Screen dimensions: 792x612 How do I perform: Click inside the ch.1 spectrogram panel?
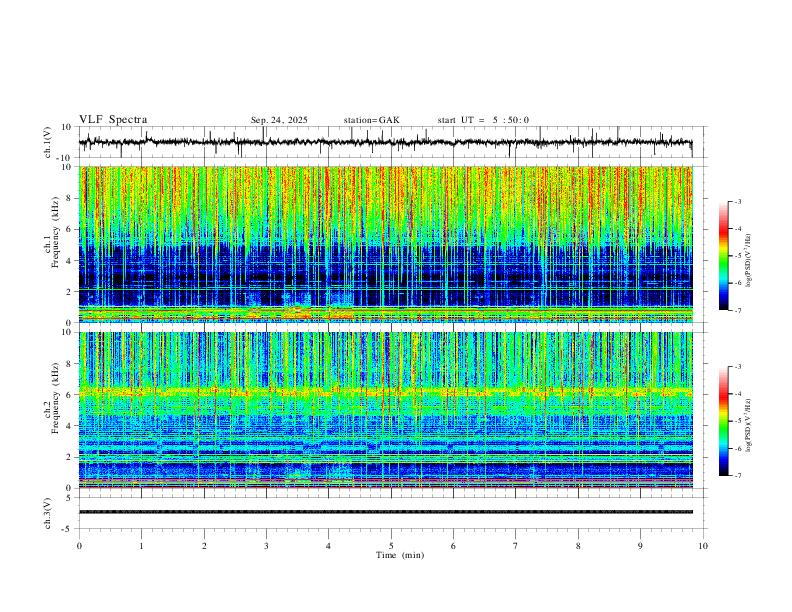click(386, 244)
